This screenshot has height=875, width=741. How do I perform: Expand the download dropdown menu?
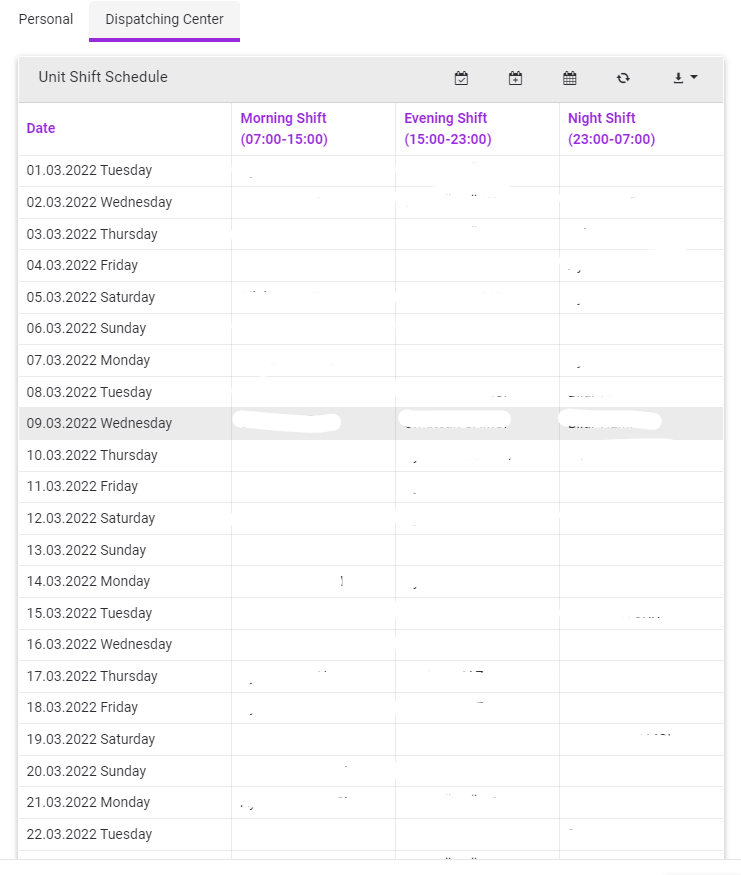pyautogui.click(x=684, y=78)
